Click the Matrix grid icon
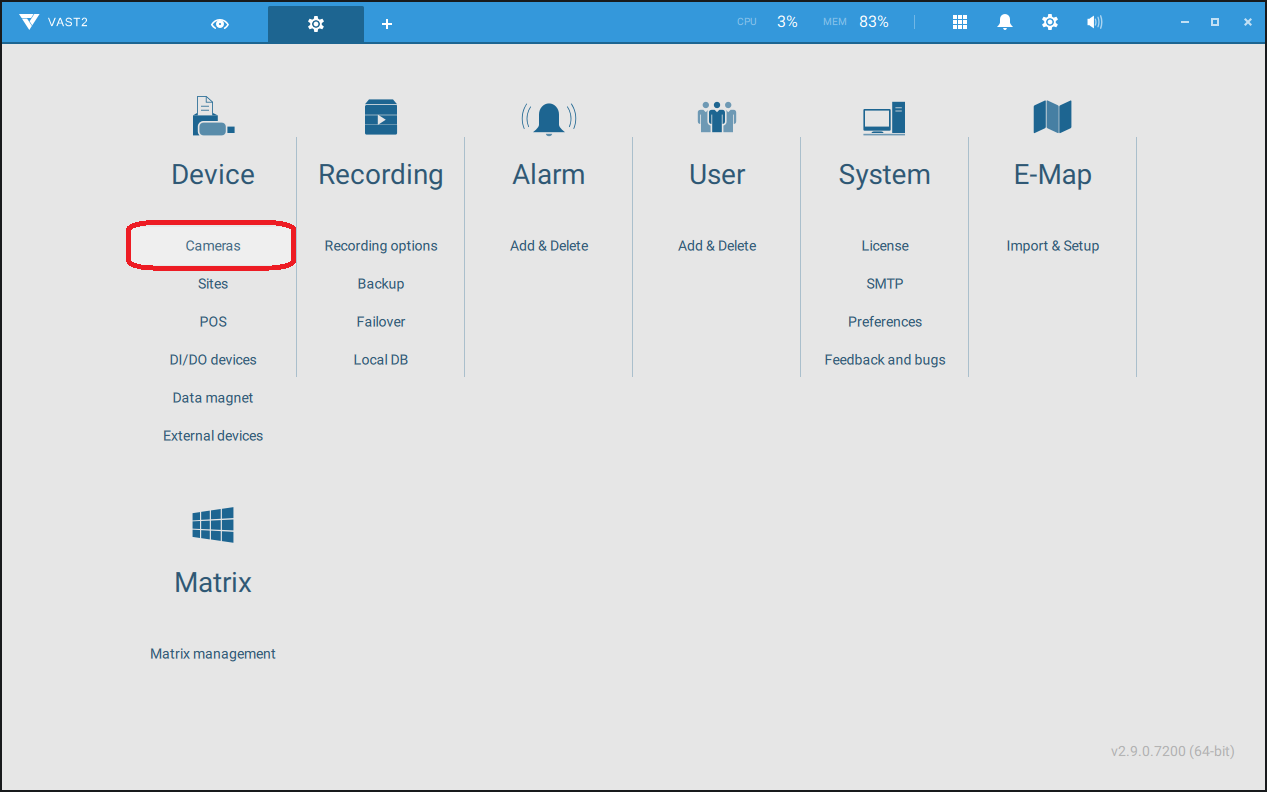The image size is (1267, 792). coord(213,525)
